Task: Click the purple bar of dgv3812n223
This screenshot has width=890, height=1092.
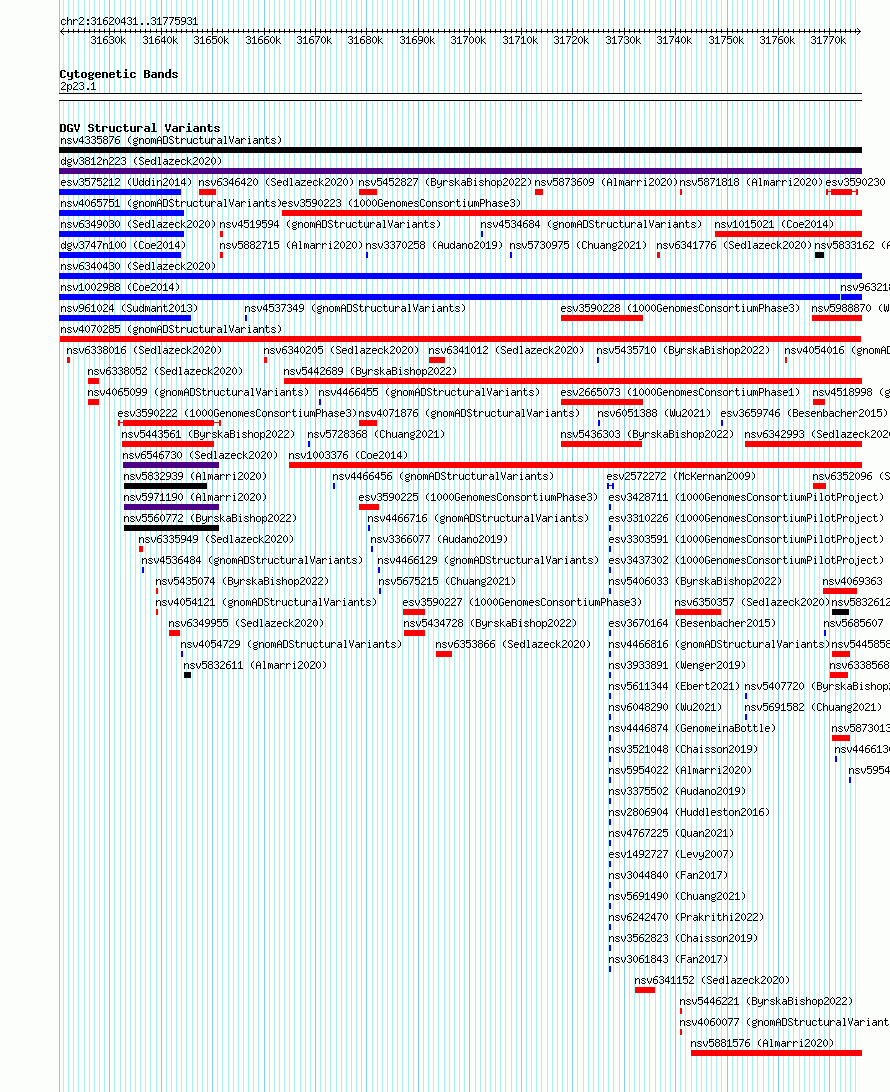Action: pyautogui.click(x=460, y=171)
